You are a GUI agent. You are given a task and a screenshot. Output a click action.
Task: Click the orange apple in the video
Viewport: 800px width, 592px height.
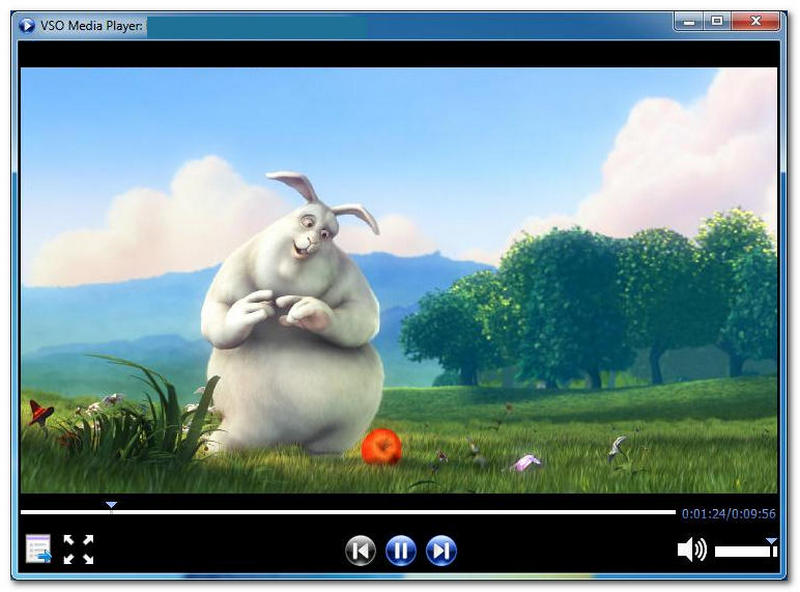[381, 447]
